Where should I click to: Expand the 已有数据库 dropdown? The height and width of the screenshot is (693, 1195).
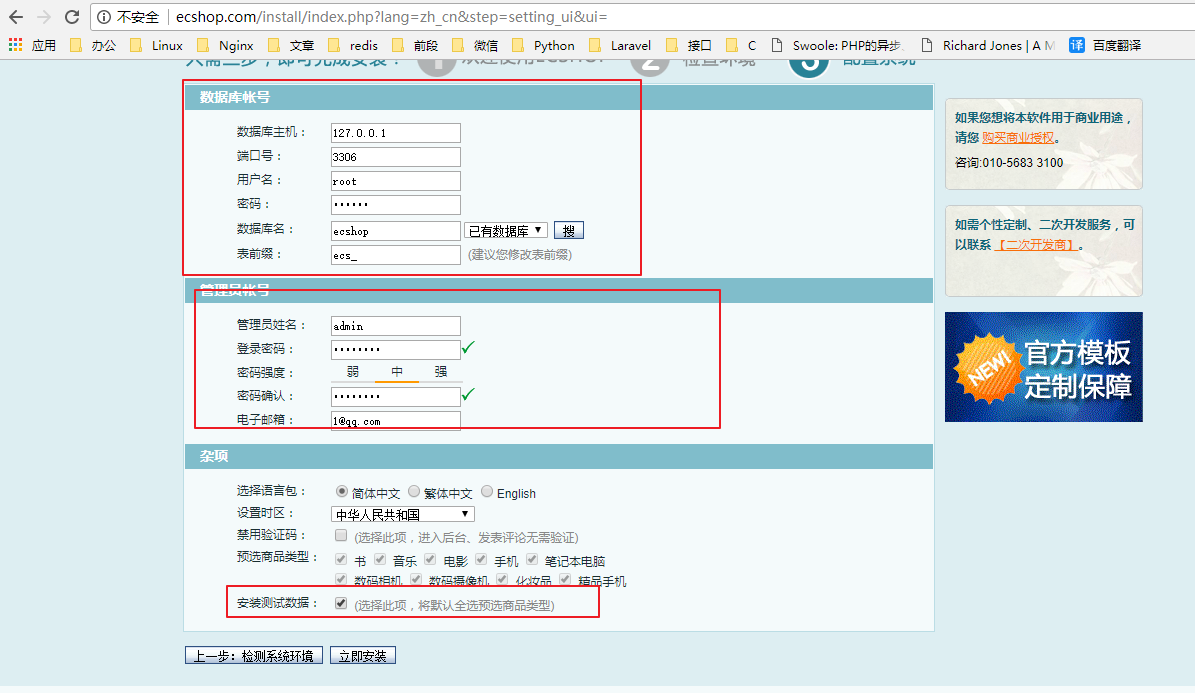click(506, 231)
